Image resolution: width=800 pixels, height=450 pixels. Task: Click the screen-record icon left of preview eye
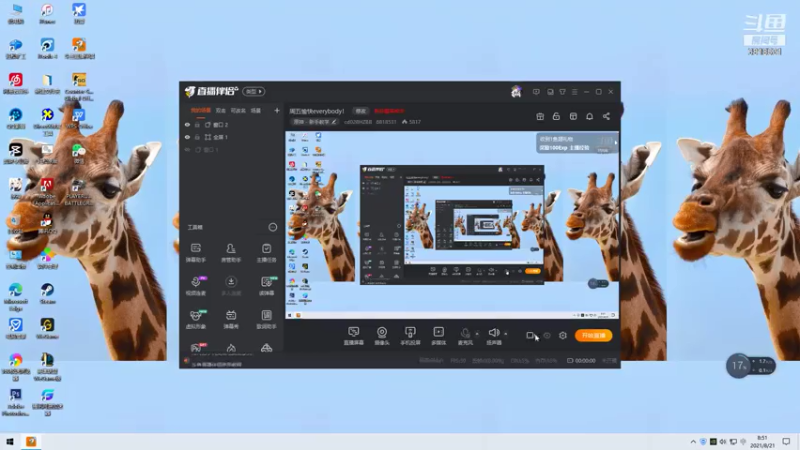[530, 335]
